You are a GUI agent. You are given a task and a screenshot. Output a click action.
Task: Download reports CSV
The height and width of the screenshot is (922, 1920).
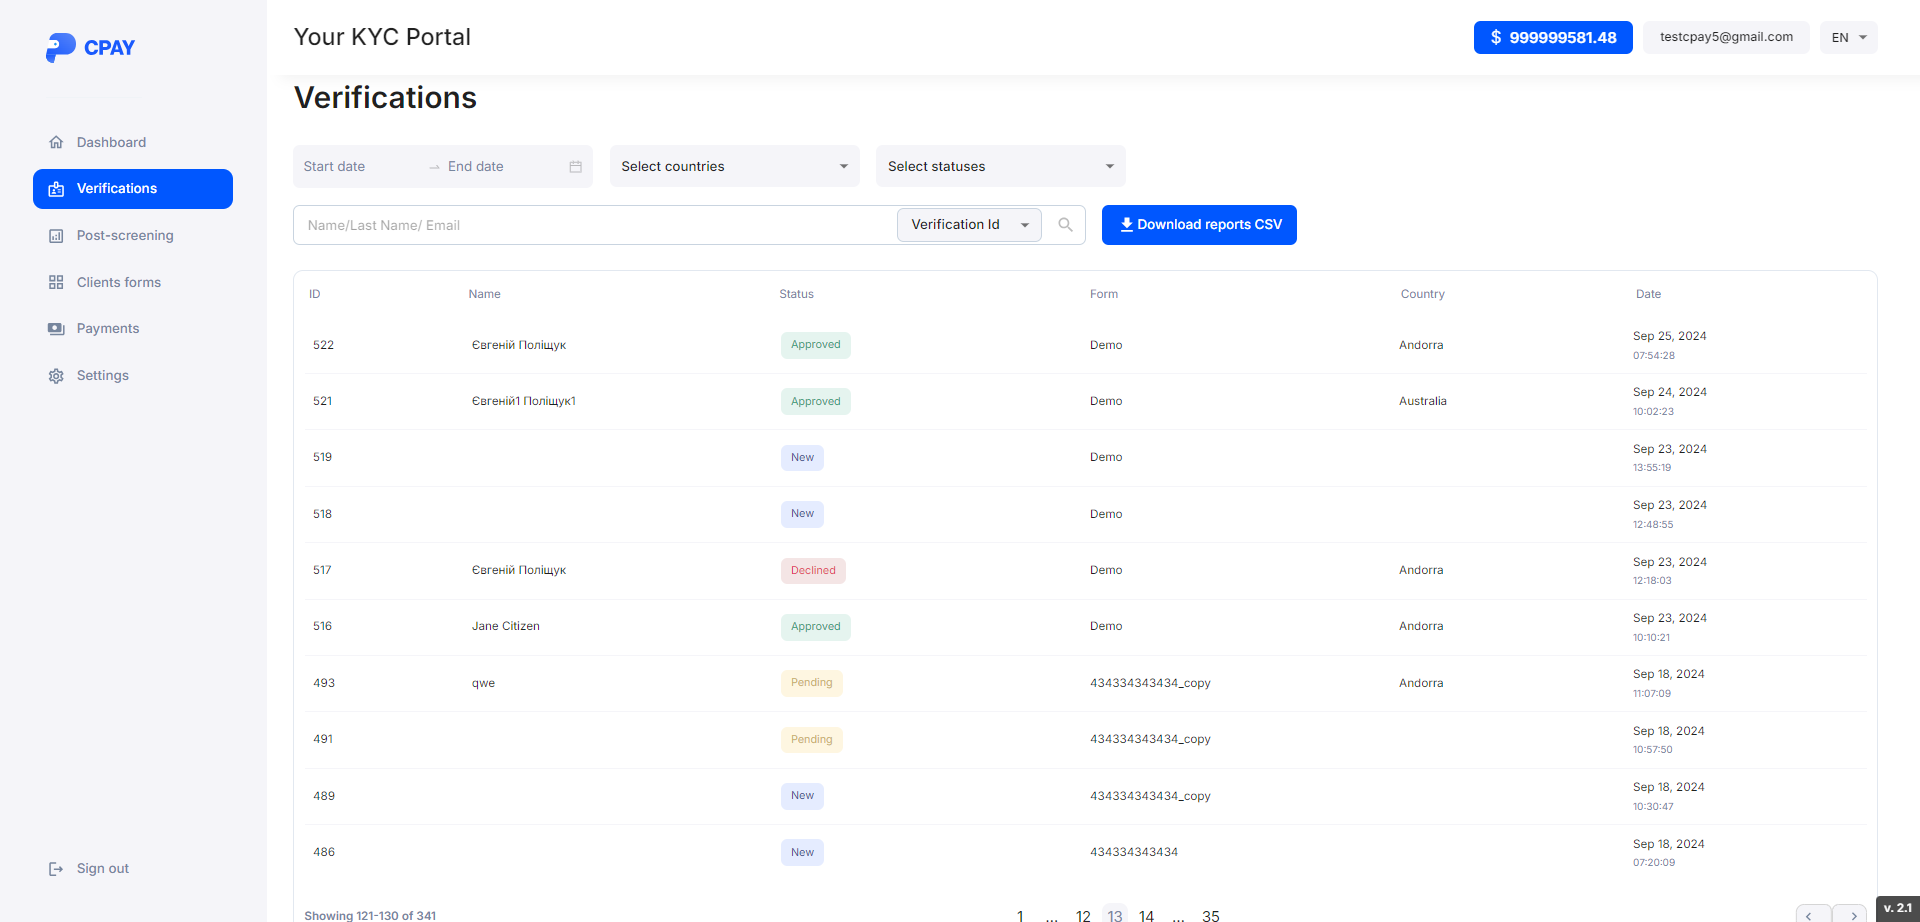tap(1198, 225)
